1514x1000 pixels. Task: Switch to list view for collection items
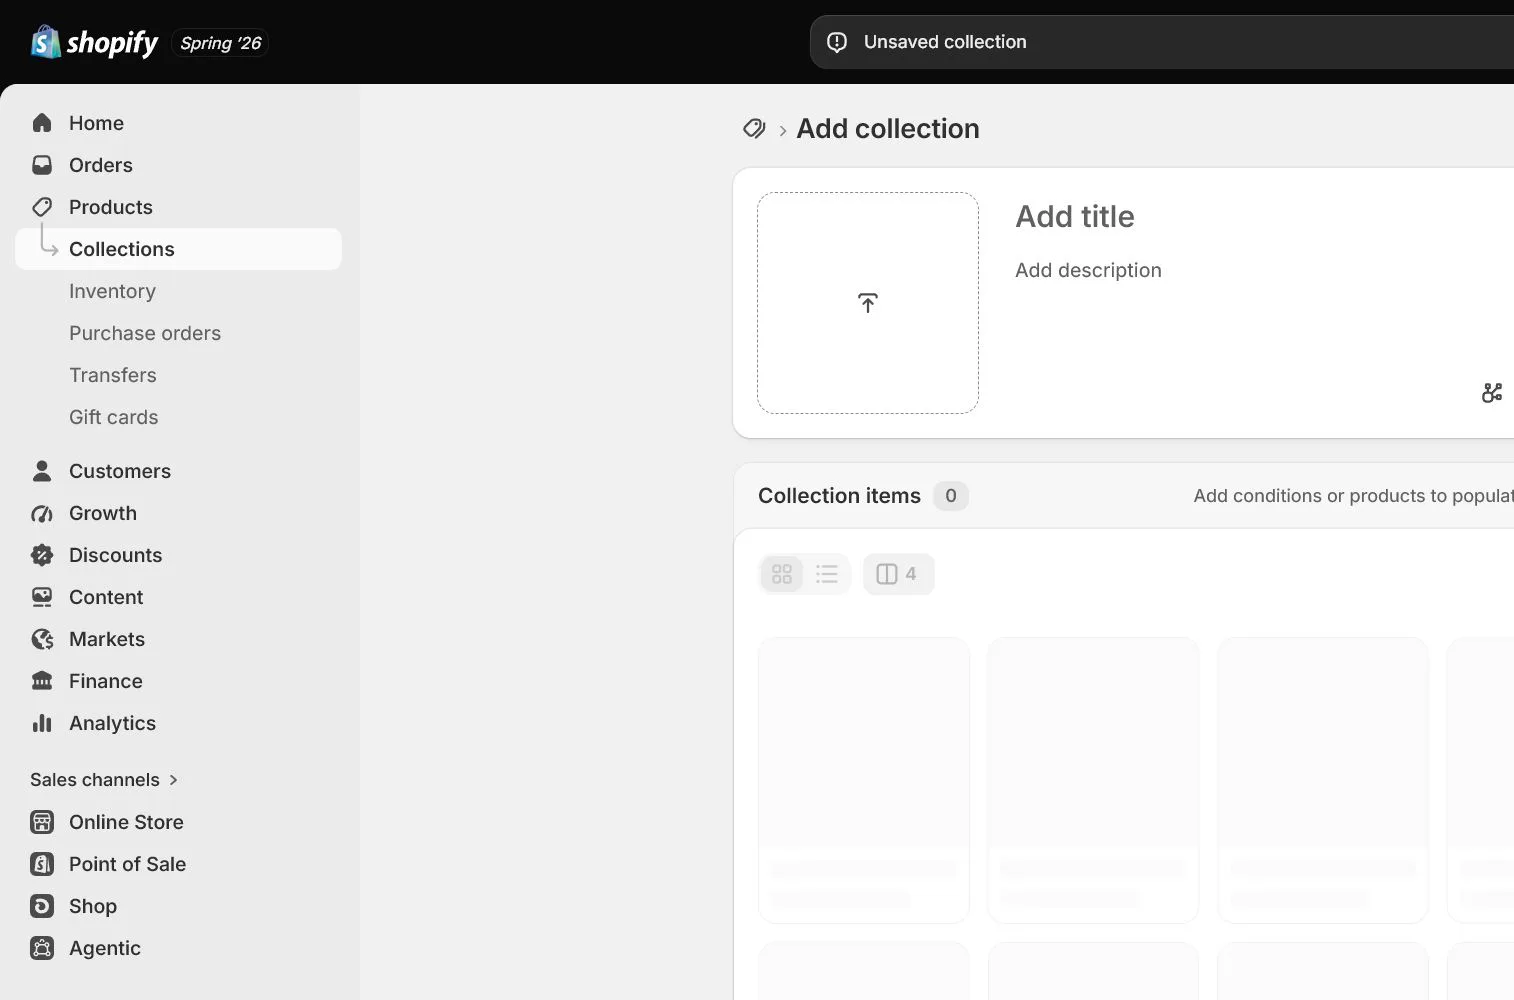tap(827, 574)
